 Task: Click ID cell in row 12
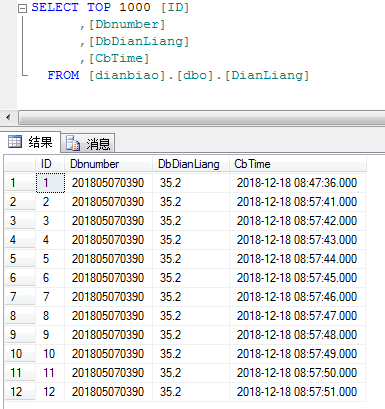[50, 392]
